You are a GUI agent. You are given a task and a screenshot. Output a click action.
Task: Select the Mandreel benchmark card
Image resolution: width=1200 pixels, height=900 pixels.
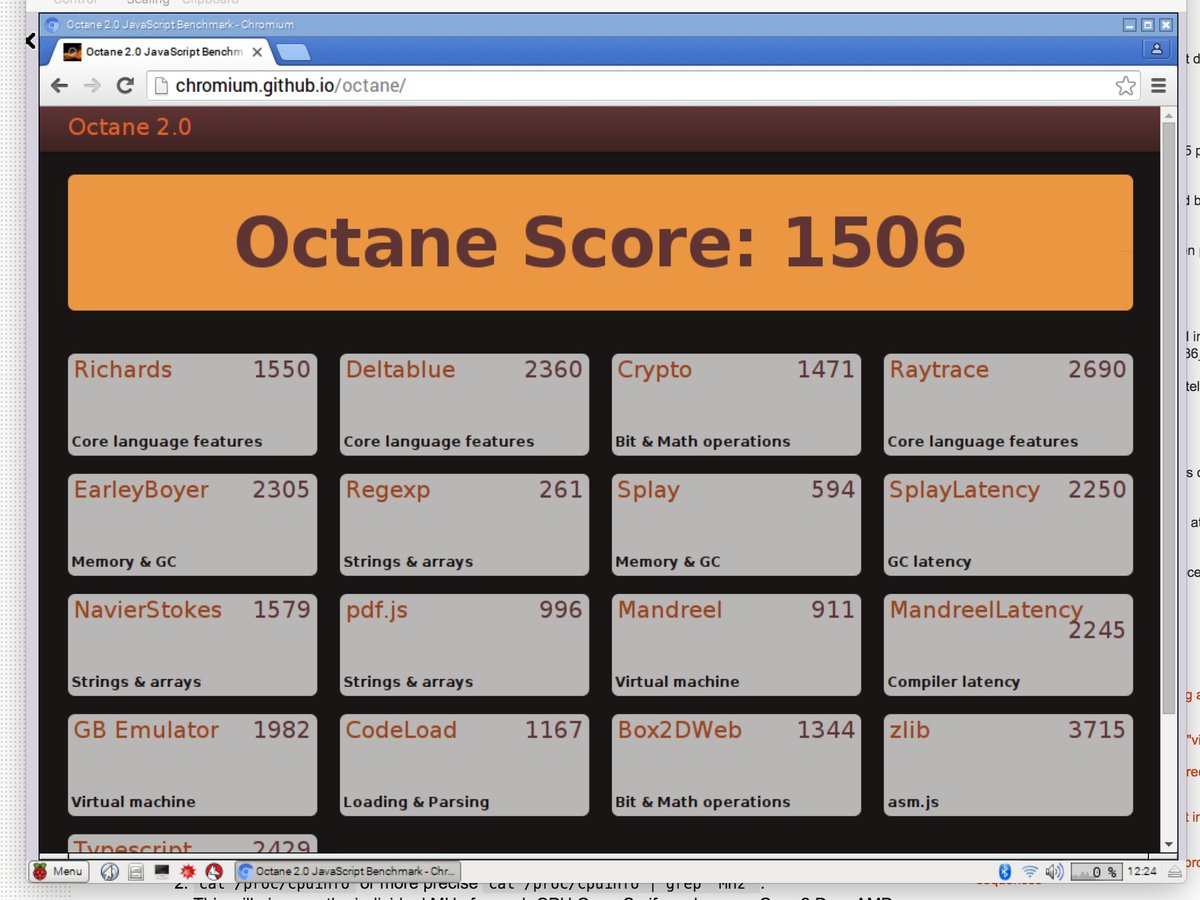(x=736, y=645)
